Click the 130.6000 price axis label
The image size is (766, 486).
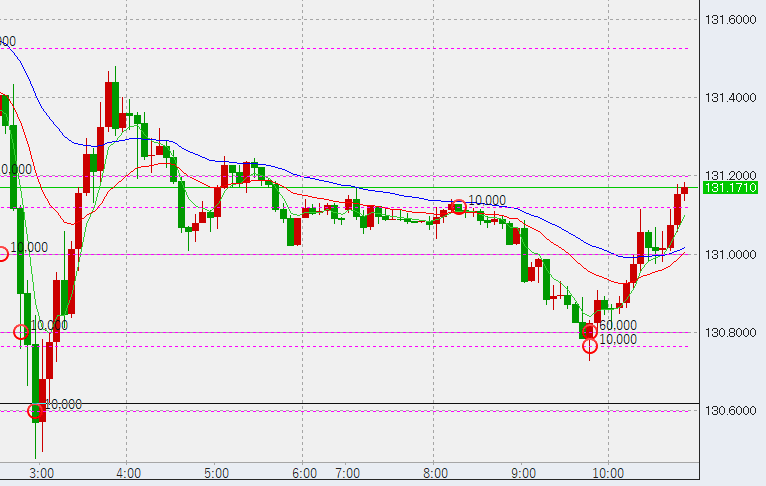729,410
